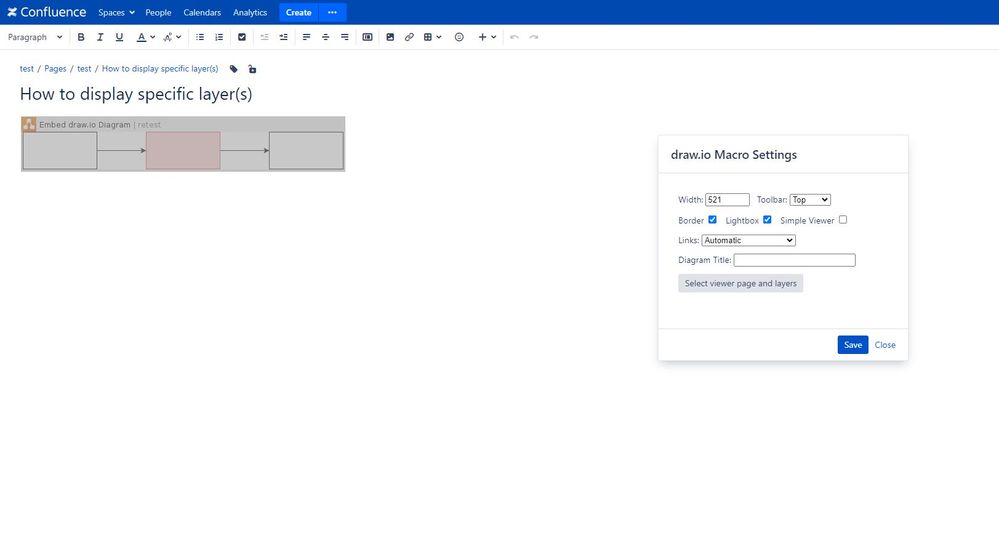Open the page layout tool
Screen dimensions: 999x543
(x=368, y=37)
